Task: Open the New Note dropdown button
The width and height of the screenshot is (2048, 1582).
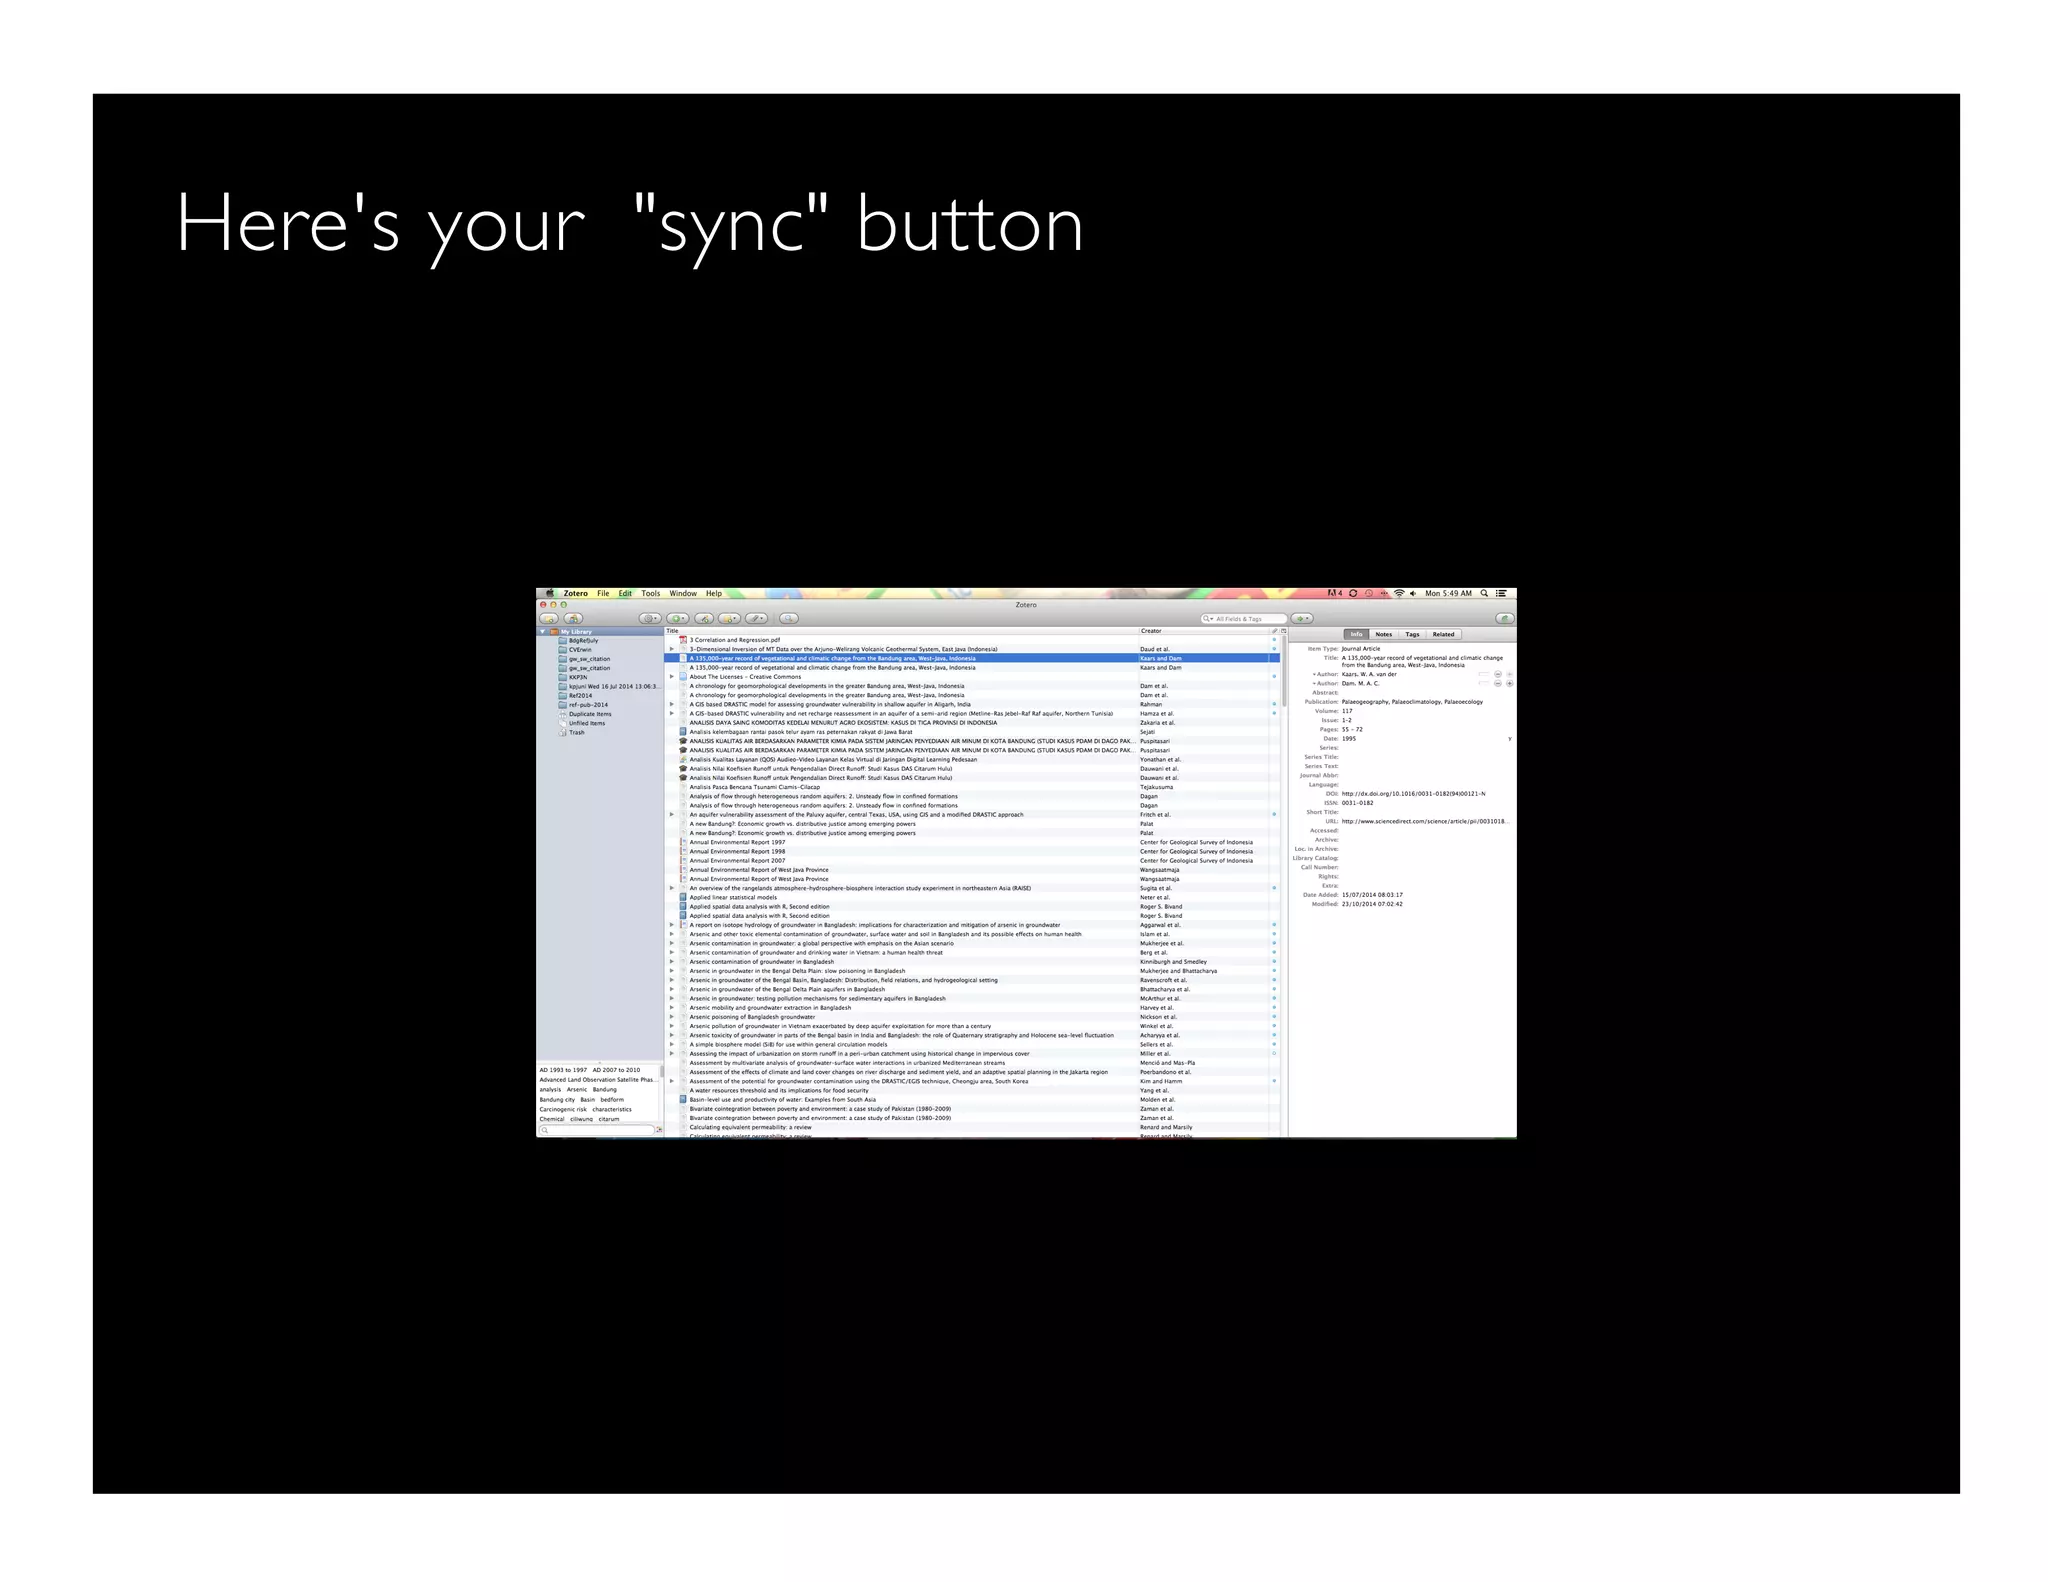Action: pos(729,618)
